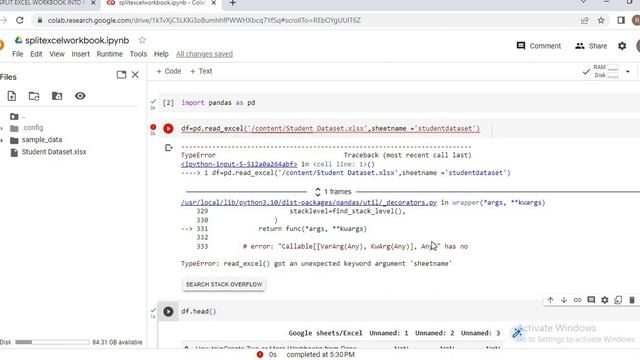Open the Runtime menu
Screen dimensions: 640x360
point(109,54)
